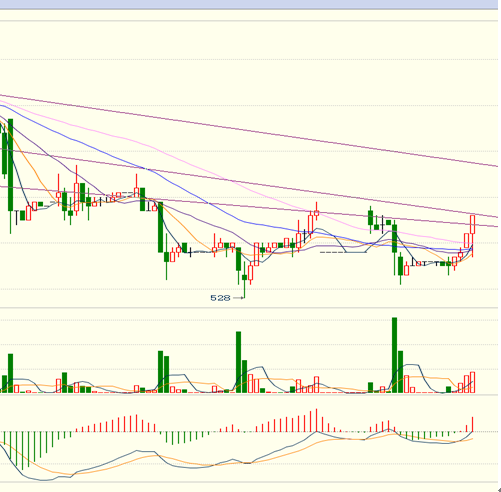Select the tallest red MACD histogram bar
The height and width of the screenshot is (492, 501).
point(316,420)
